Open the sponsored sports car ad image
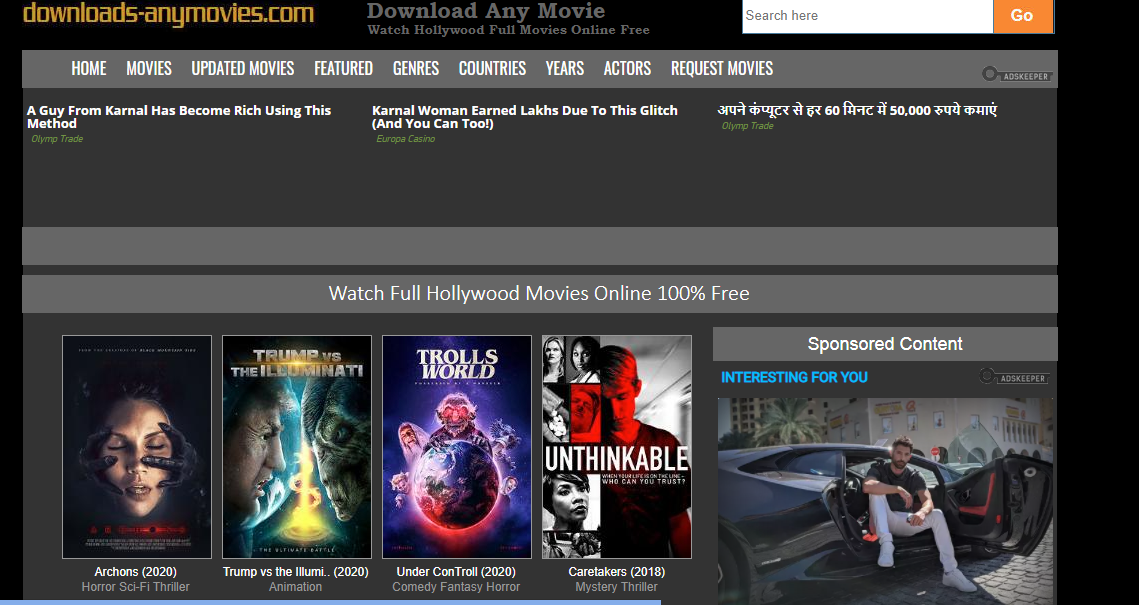The image size is (1139, 605). tap(885, 501)
